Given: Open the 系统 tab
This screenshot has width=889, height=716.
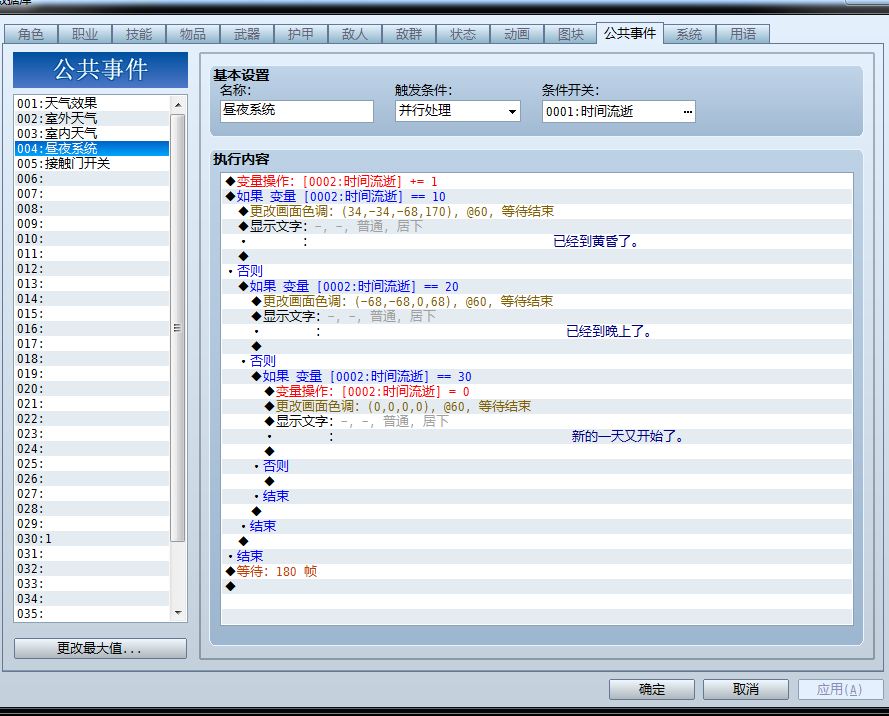Looking at the screenshot, I should point(689,34).
